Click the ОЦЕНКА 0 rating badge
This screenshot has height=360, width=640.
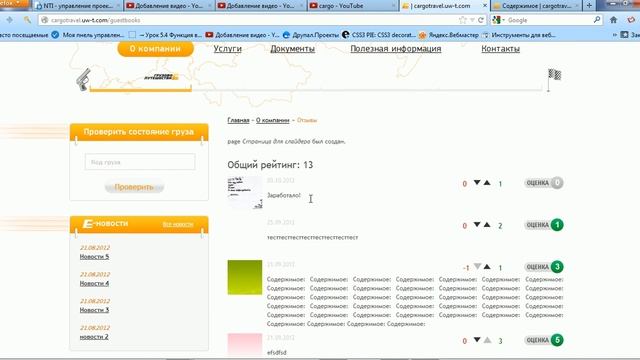[544, 183]
